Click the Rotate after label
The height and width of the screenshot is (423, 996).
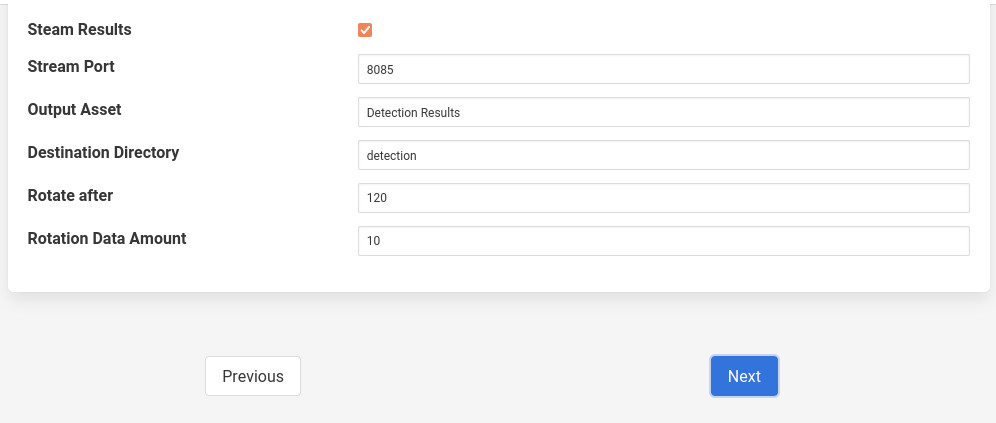(70, 196)
